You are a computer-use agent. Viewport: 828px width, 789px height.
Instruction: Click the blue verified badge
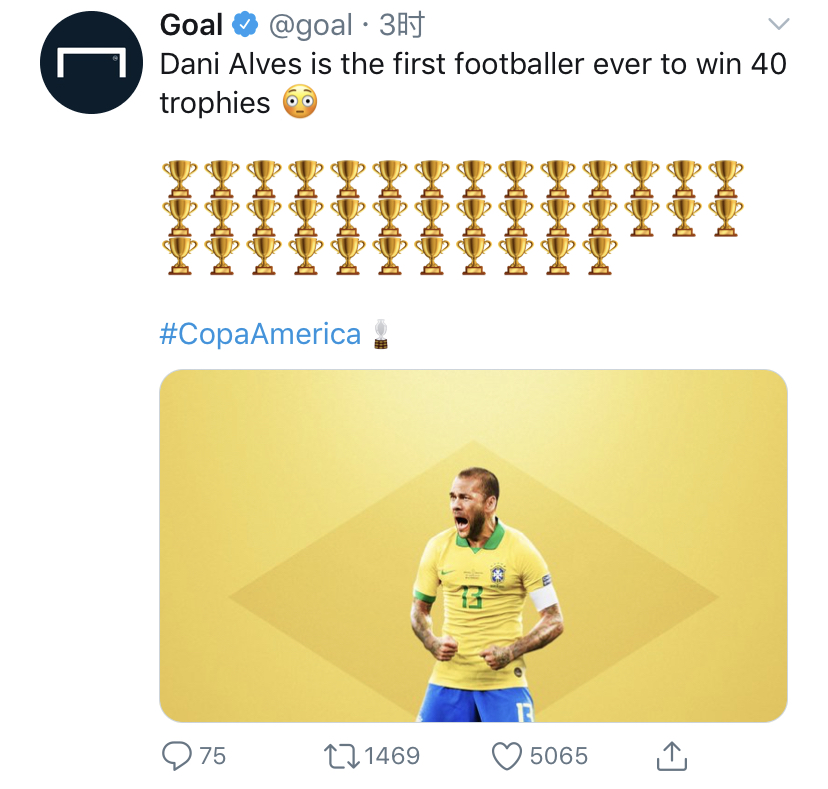point(246,25)
